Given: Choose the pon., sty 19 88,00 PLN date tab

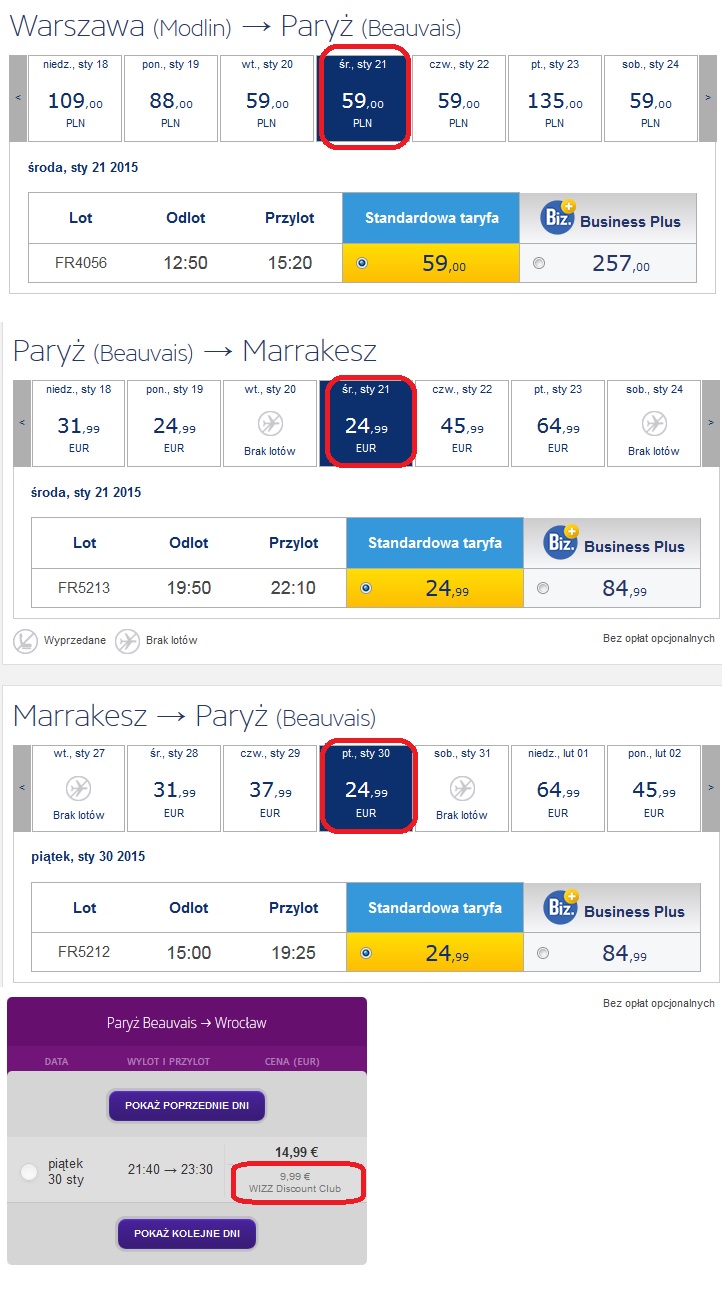Looking at the screenshot, I should [x=170, y=98].
